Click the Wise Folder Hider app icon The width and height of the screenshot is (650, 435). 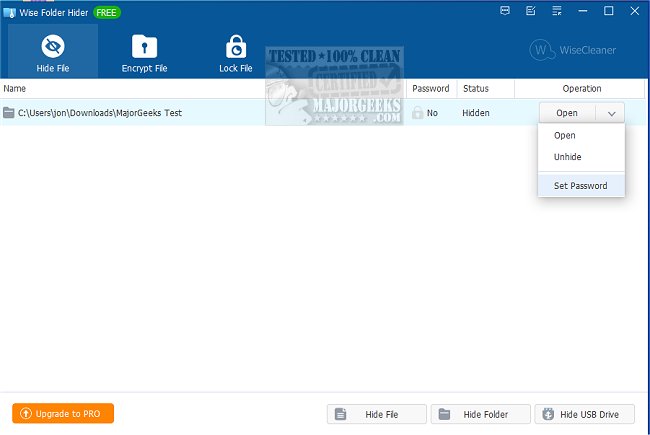(x=9, y=12)
